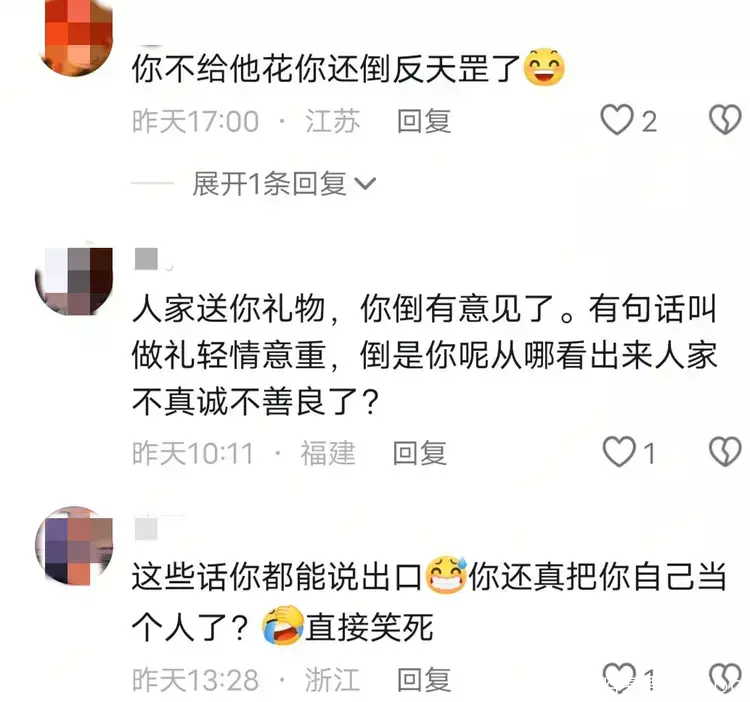Select the comment text 你不给他花你还倒反天罡了
This screenshot has height=702, width=750.
tap(326, 68)
